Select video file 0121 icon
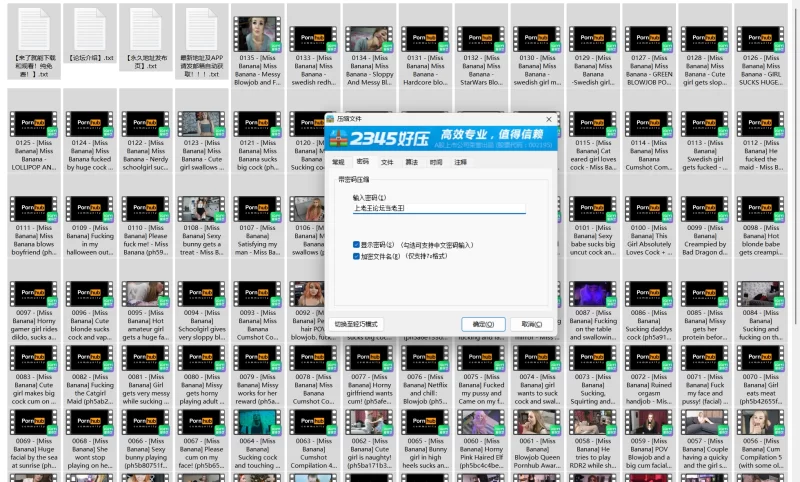800x482 pixels. tap(258, 124)
